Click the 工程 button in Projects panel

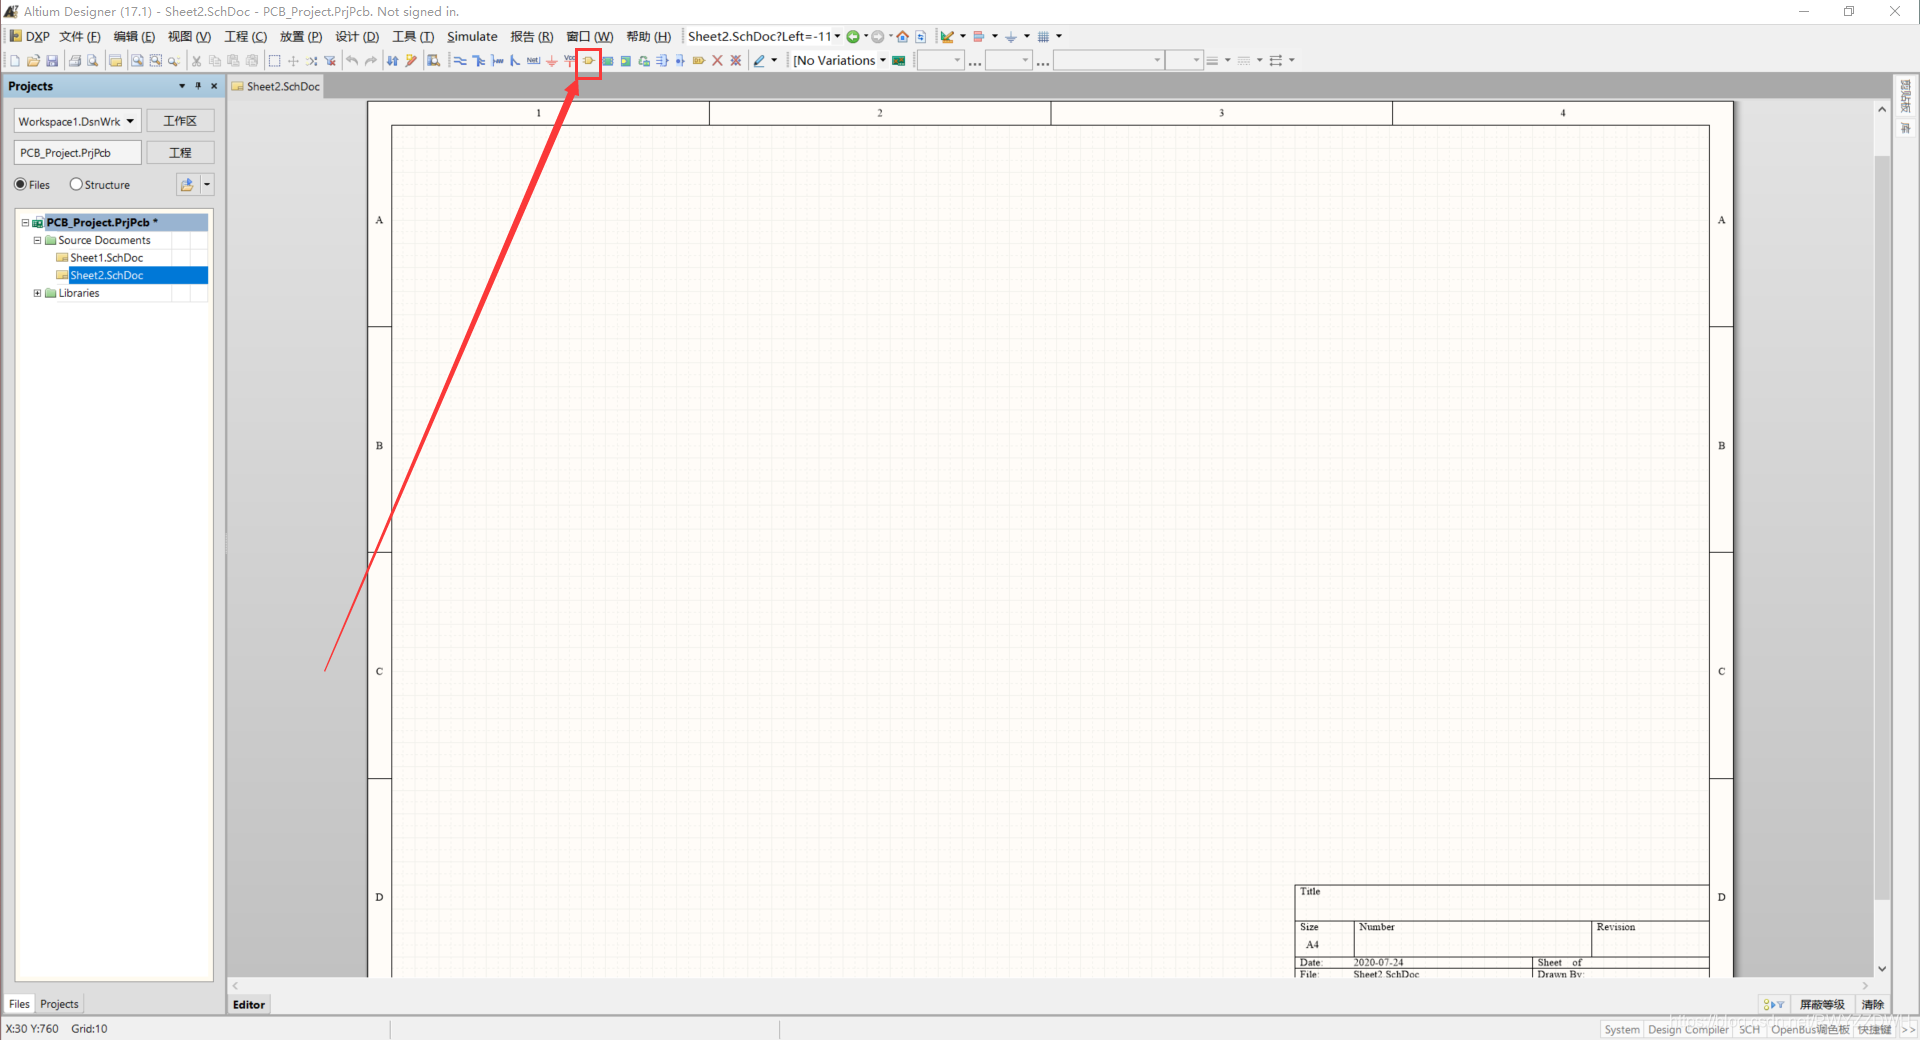[x=181, y=153]
